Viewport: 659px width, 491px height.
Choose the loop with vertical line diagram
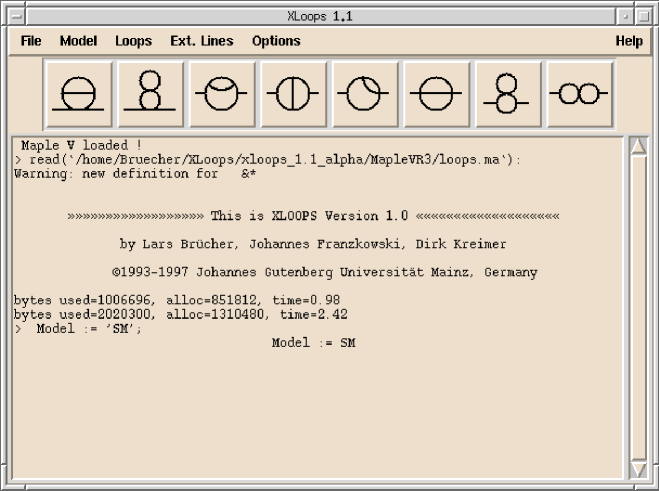(293, 94)
